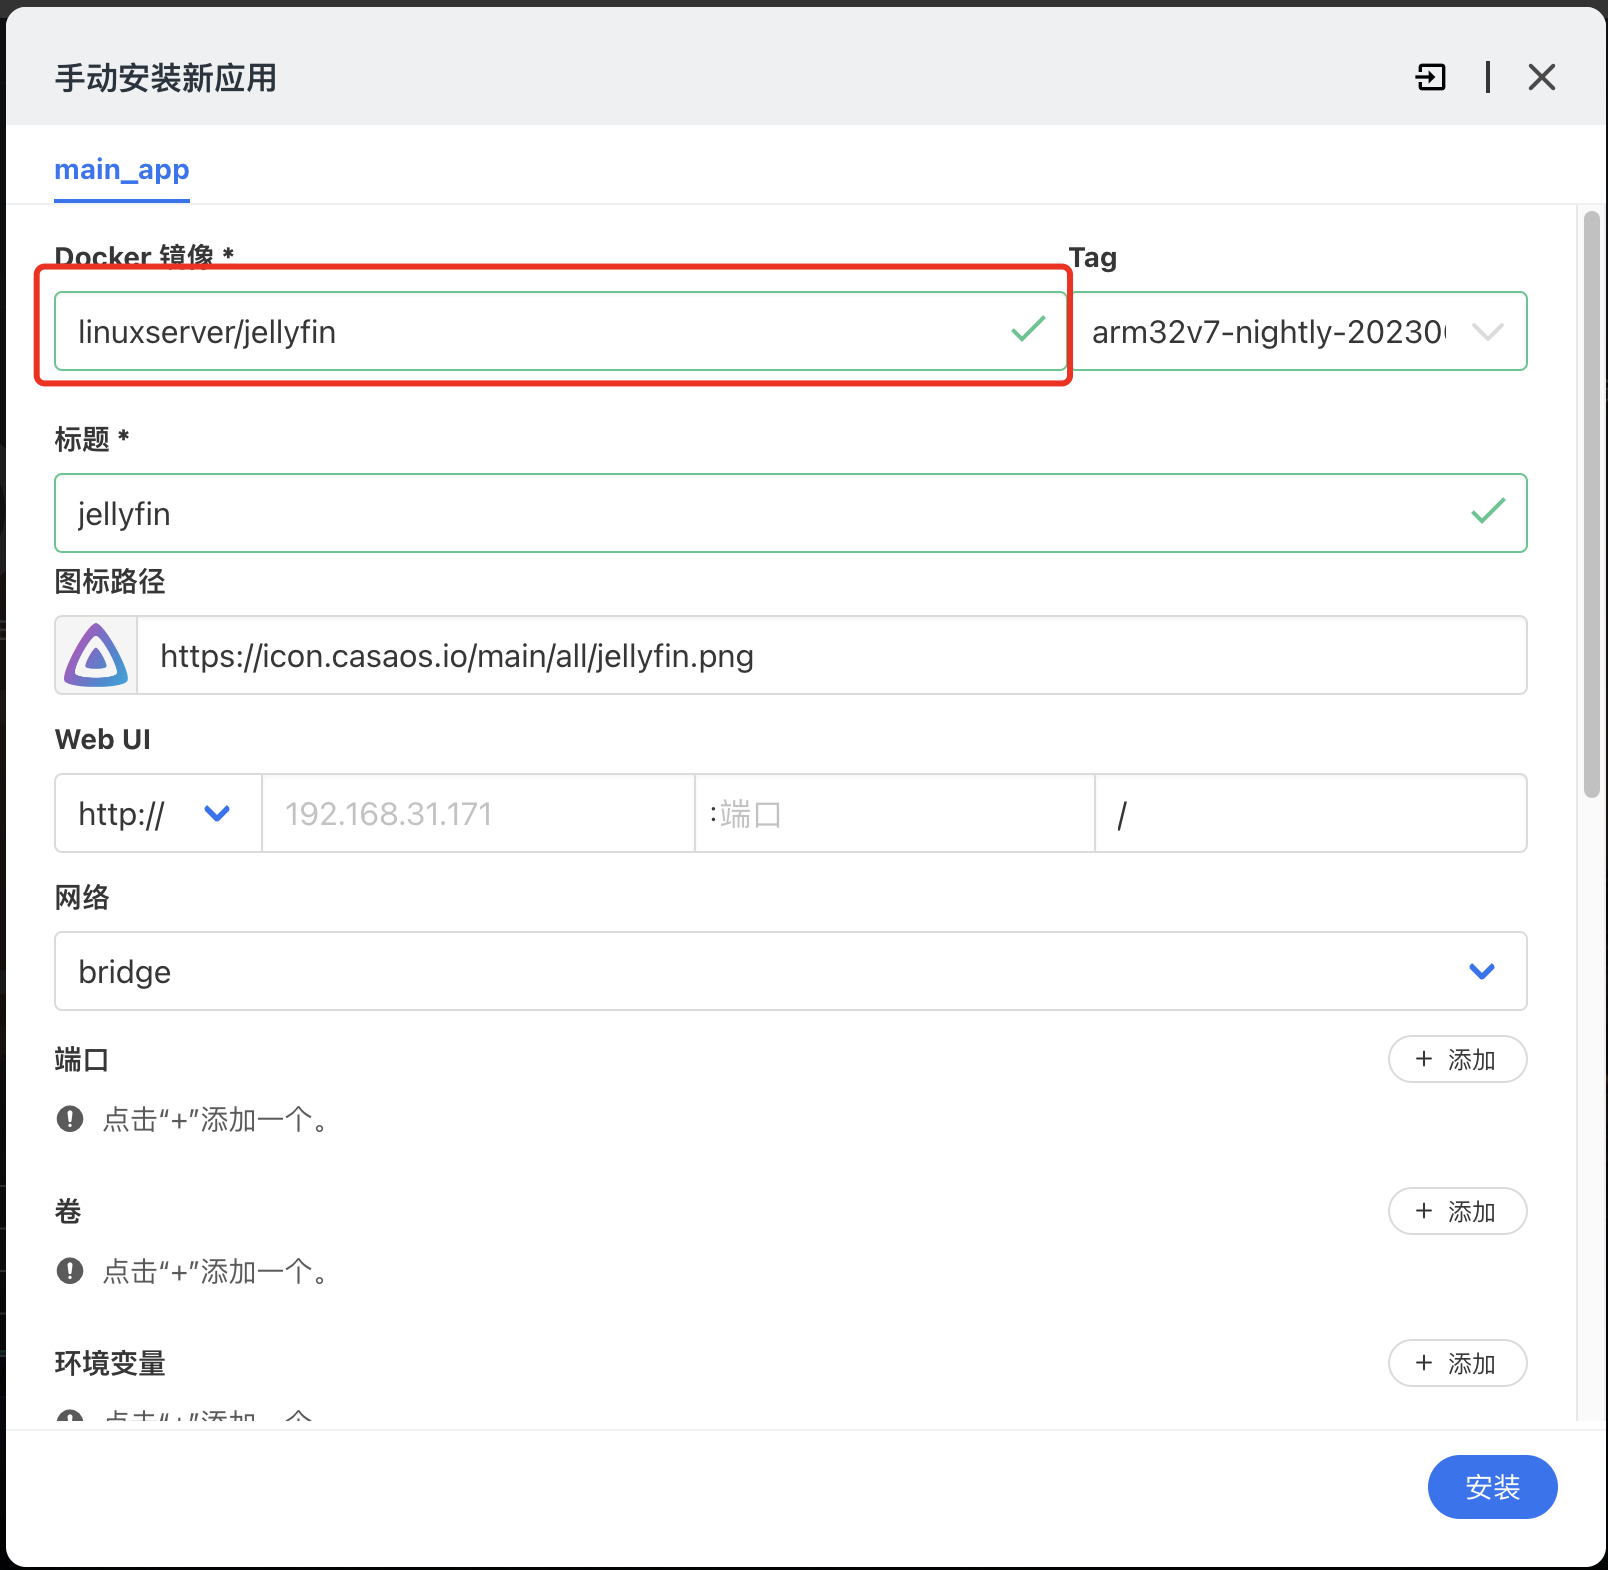The height and width of the screenshot is (1570, 1608).
Task: Add a new port mapping with 添加
Action: pyautogui.click(x=1456, y=1059)
